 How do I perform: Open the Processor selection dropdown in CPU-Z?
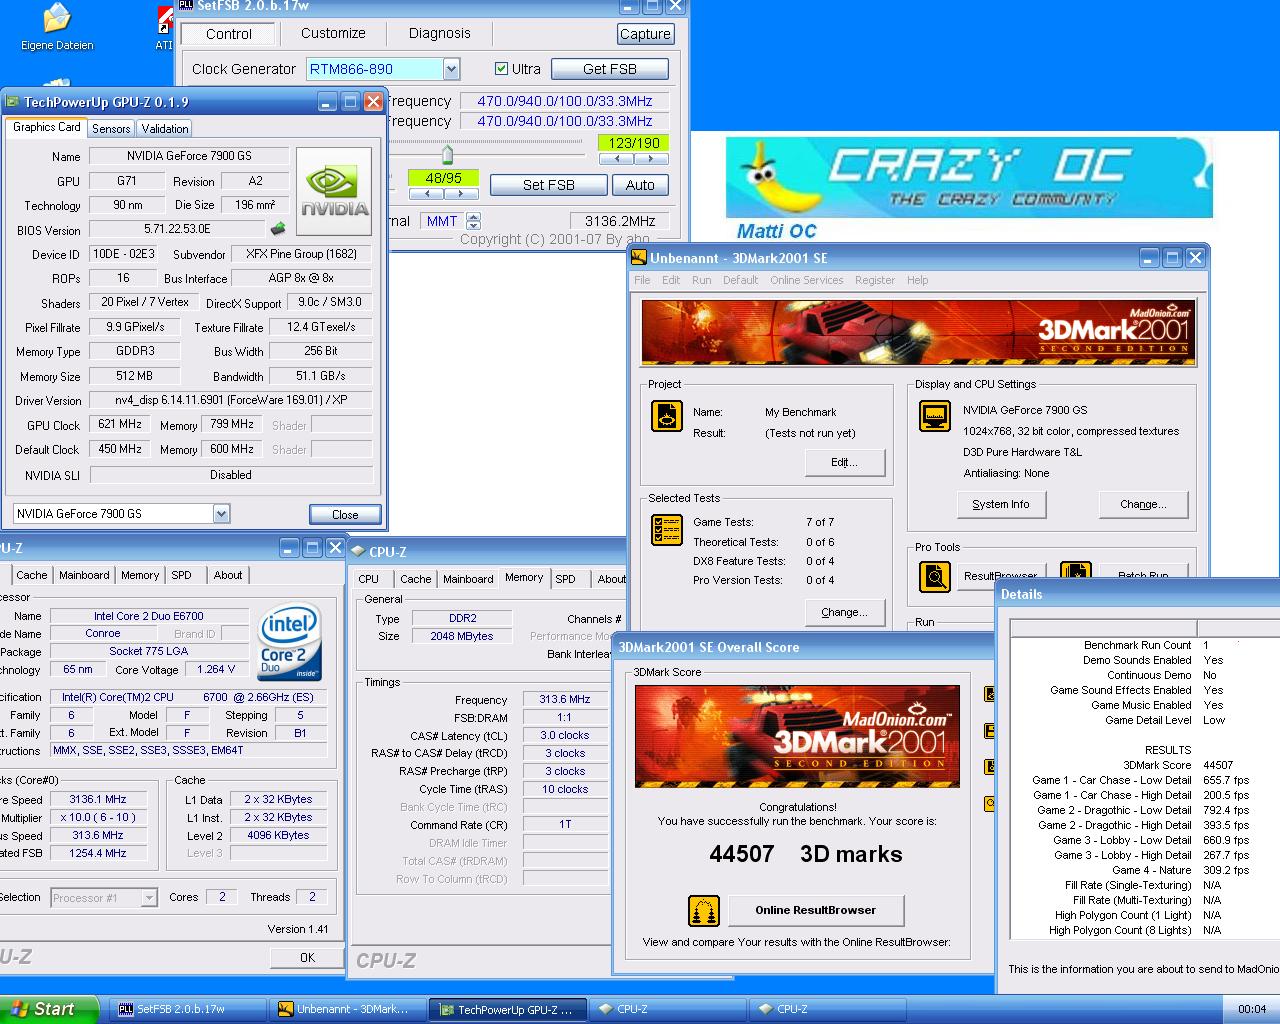coord(149,898)
